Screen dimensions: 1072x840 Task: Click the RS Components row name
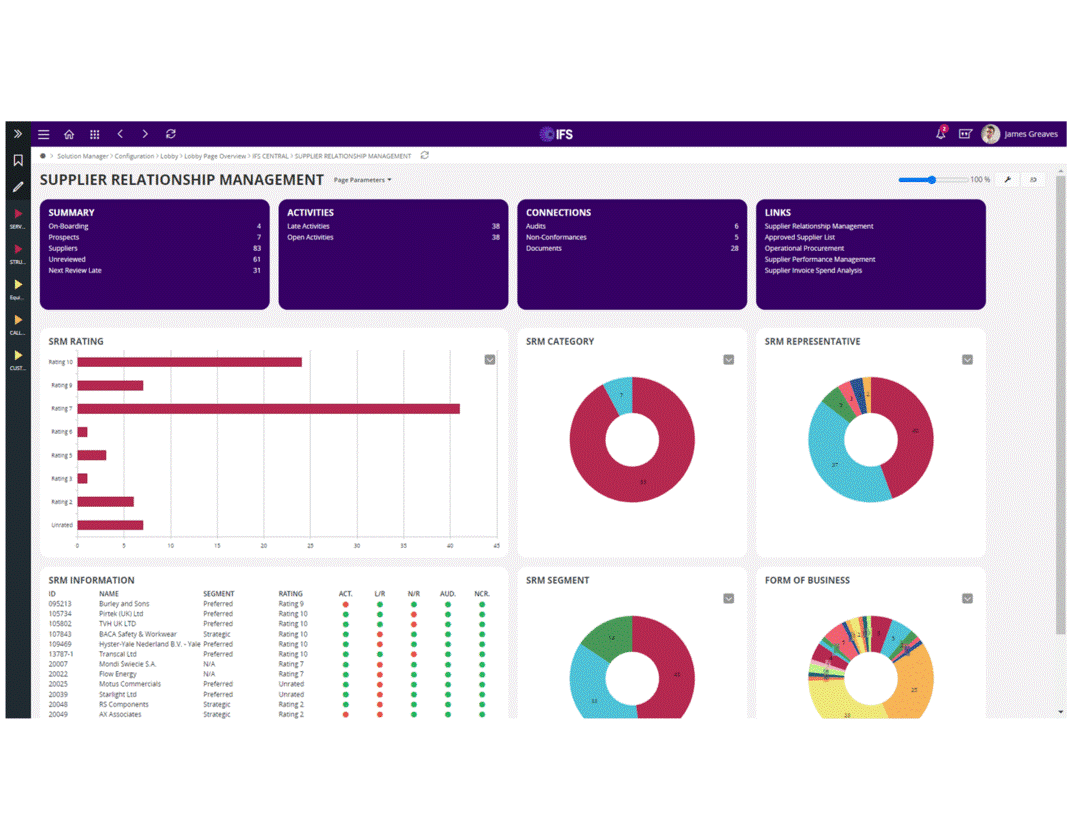[x=124, y=705]
